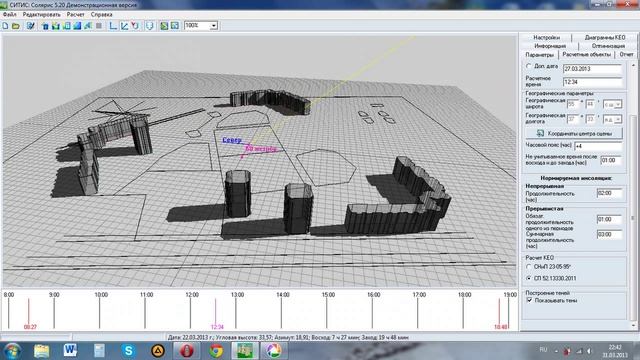Switch to the Диаграммы КЕО tab
The width and height of the screenshot is (640, 360).
point(604,37)
